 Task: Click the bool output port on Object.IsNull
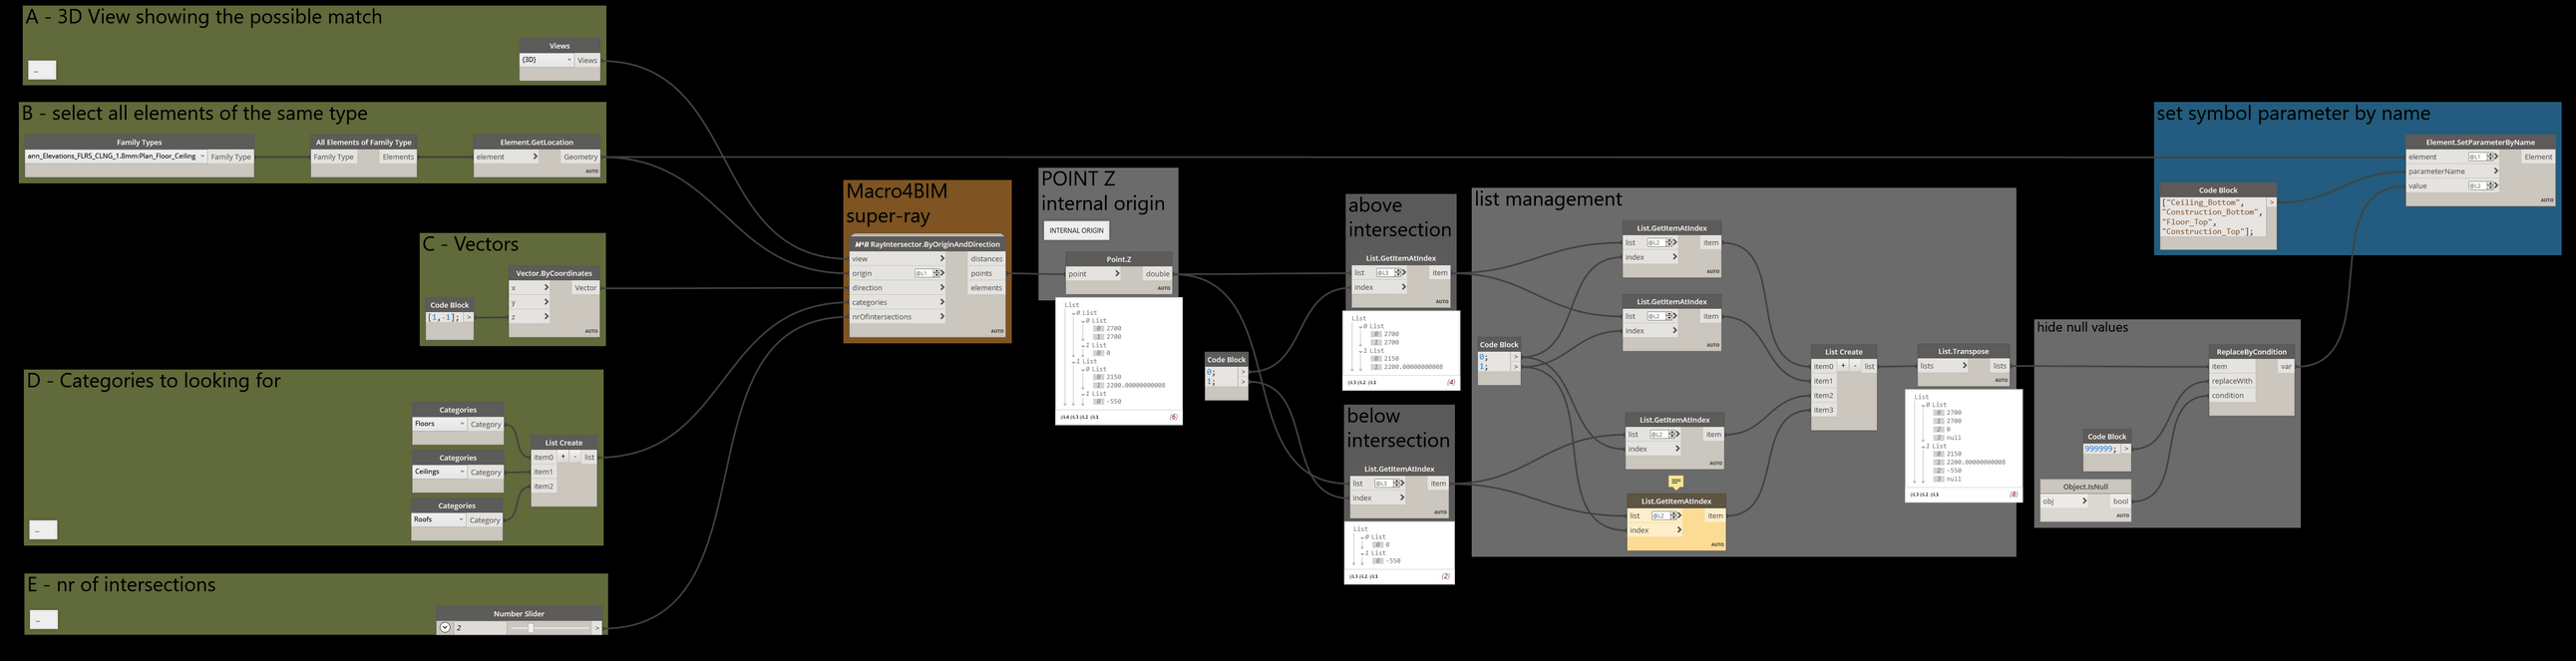(x=2120, y=502)
